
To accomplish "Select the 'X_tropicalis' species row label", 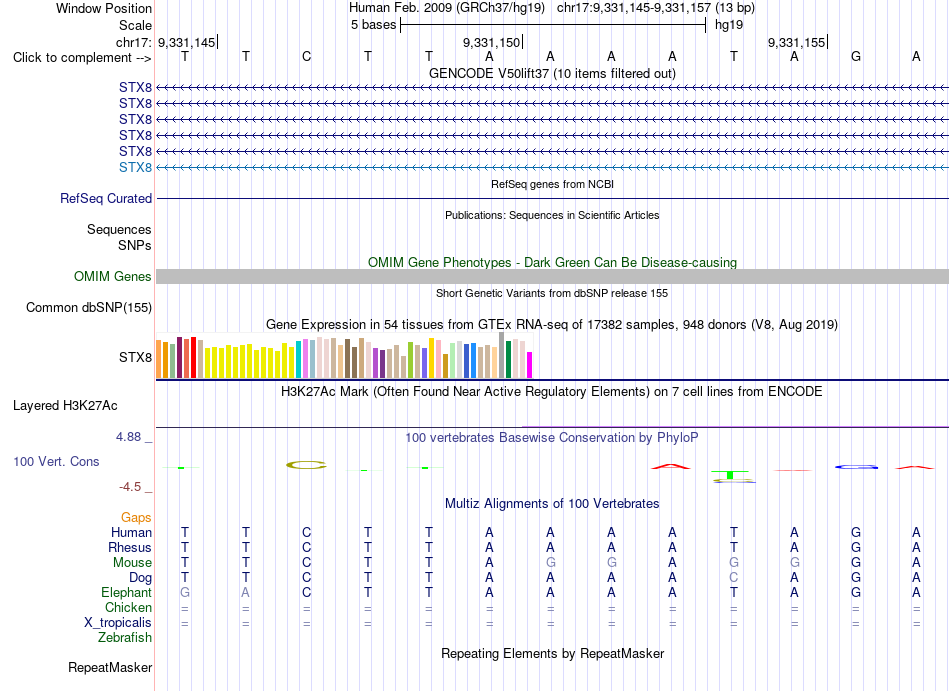I will point(118,623).
